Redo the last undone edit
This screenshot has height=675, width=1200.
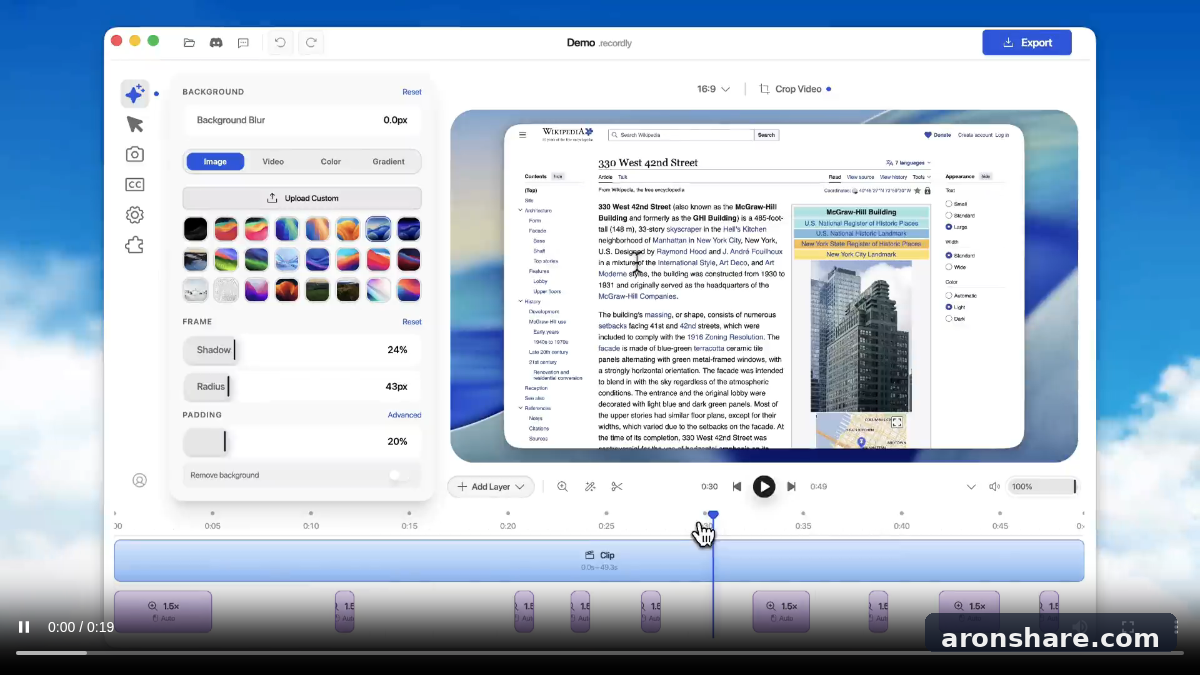(x=311, y=43)
